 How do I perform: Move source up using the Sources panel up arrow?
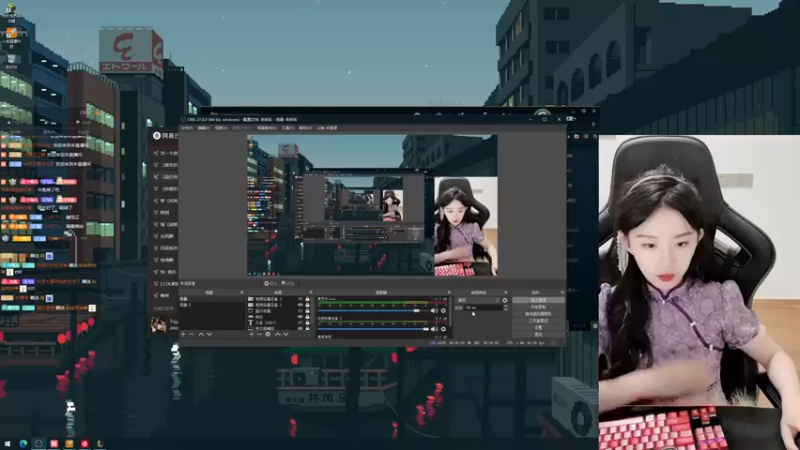coord(278,334)
